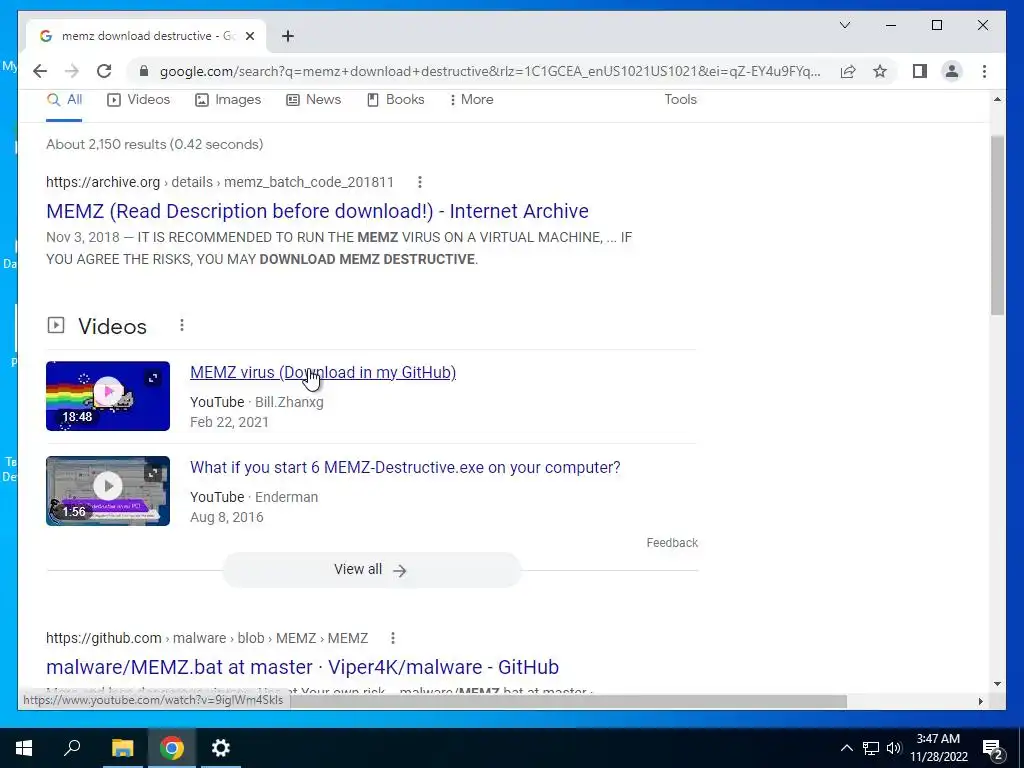
Task: Switch to the Images search tab
Action: 228,100
